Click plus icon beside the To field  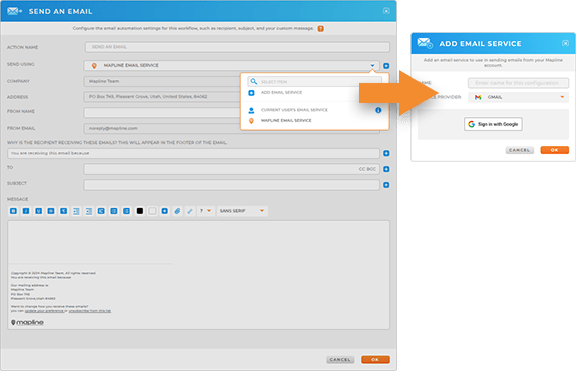pos(386,169)
